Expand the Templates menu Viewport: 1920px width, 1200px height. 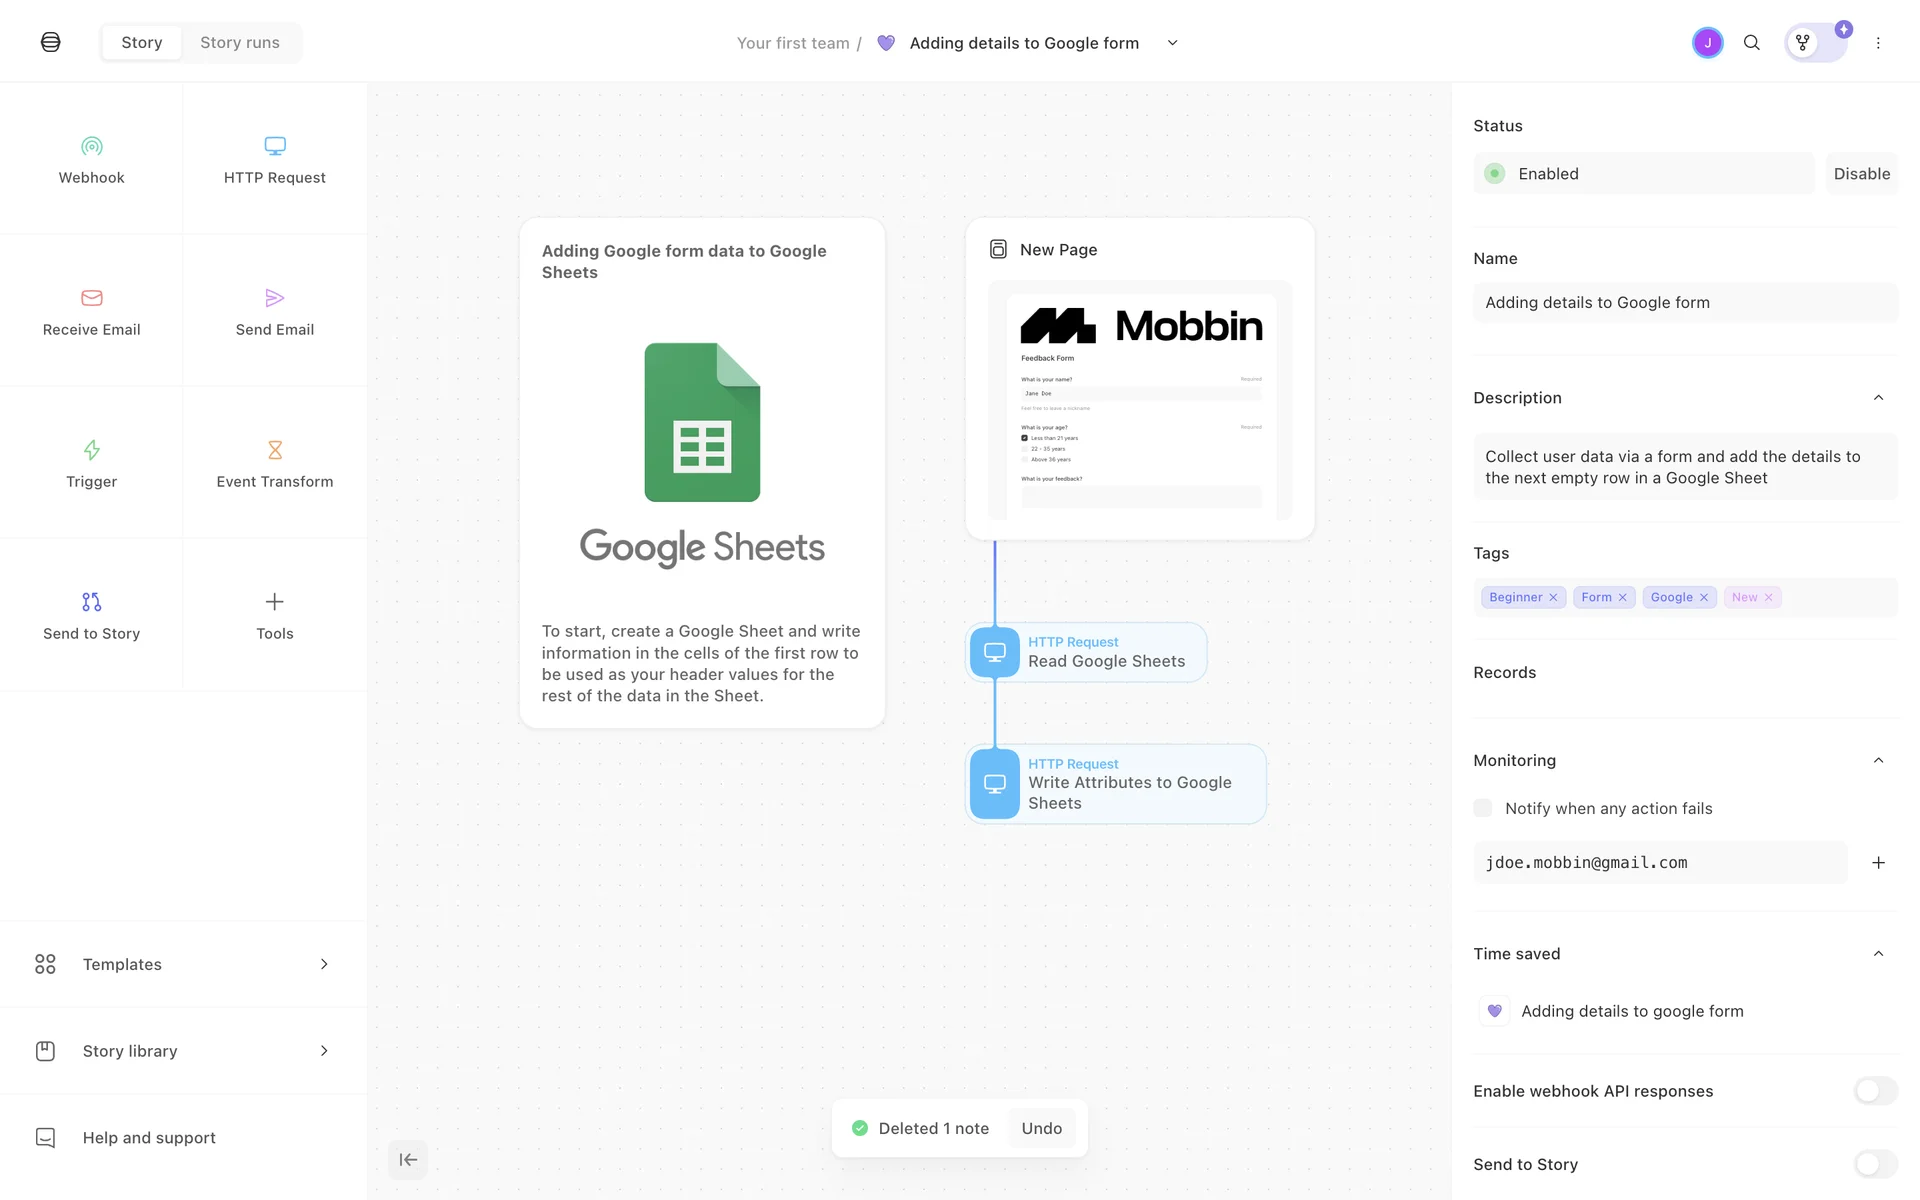pos(183,964)
